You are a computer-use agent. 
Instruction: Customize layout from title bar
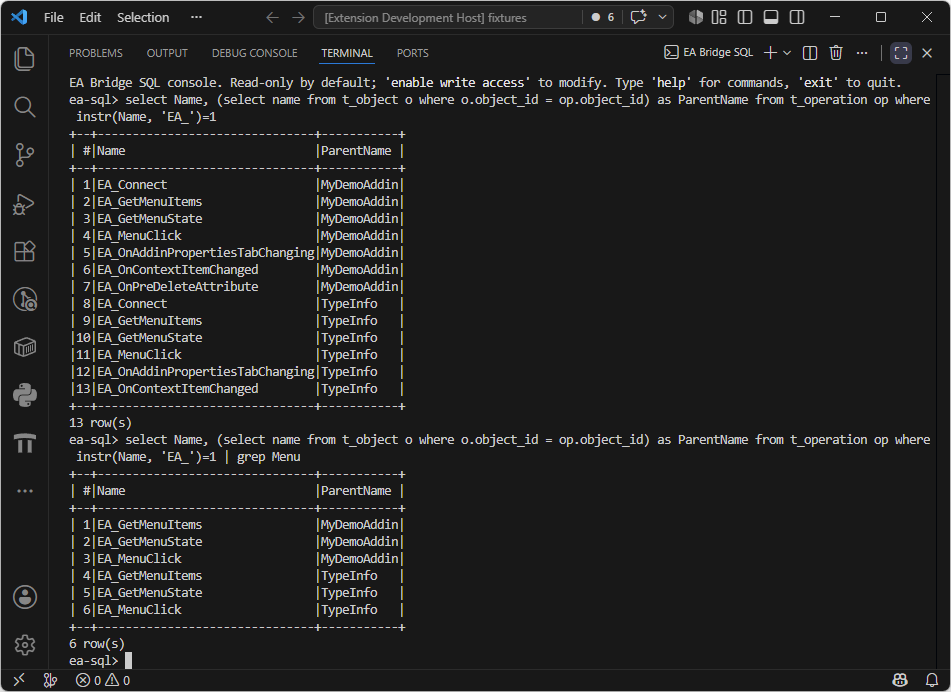[719, 18]
